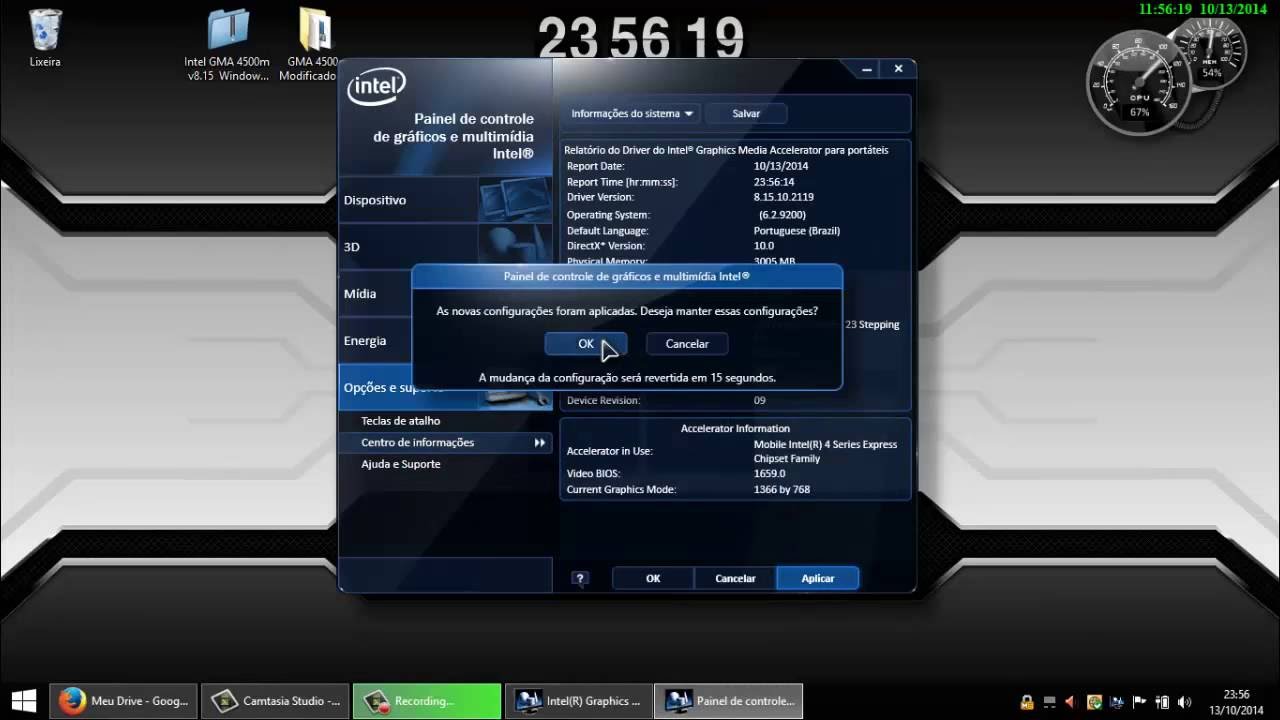Click the Report Date value 10/13/2014
Screen dimensions: 1280x720
pyautogui.click(x=781, y=167)
